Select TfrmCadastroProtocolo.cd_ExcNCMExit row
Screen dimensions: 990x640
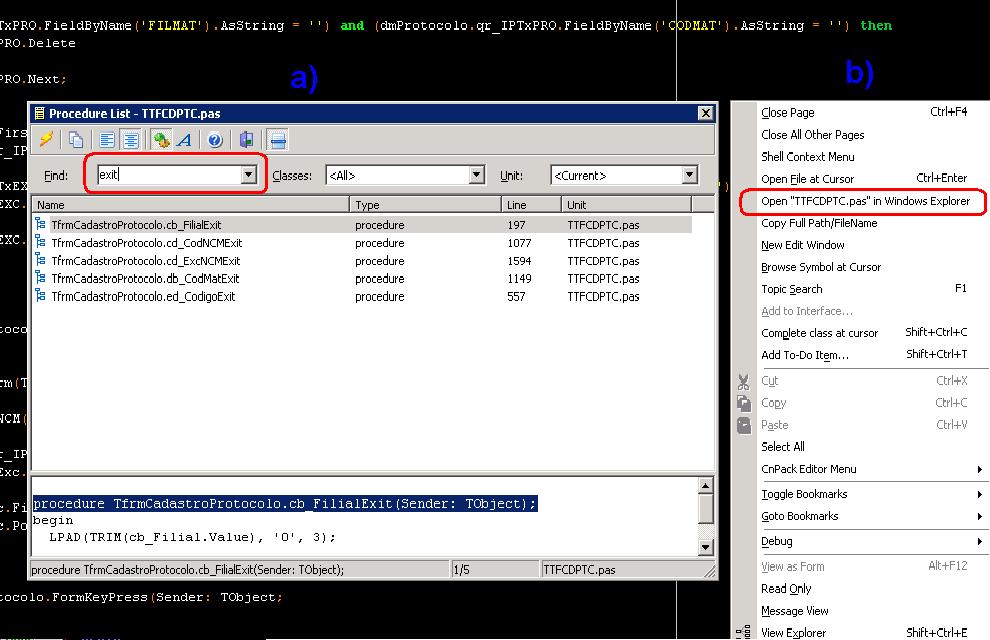coord(362,261)
